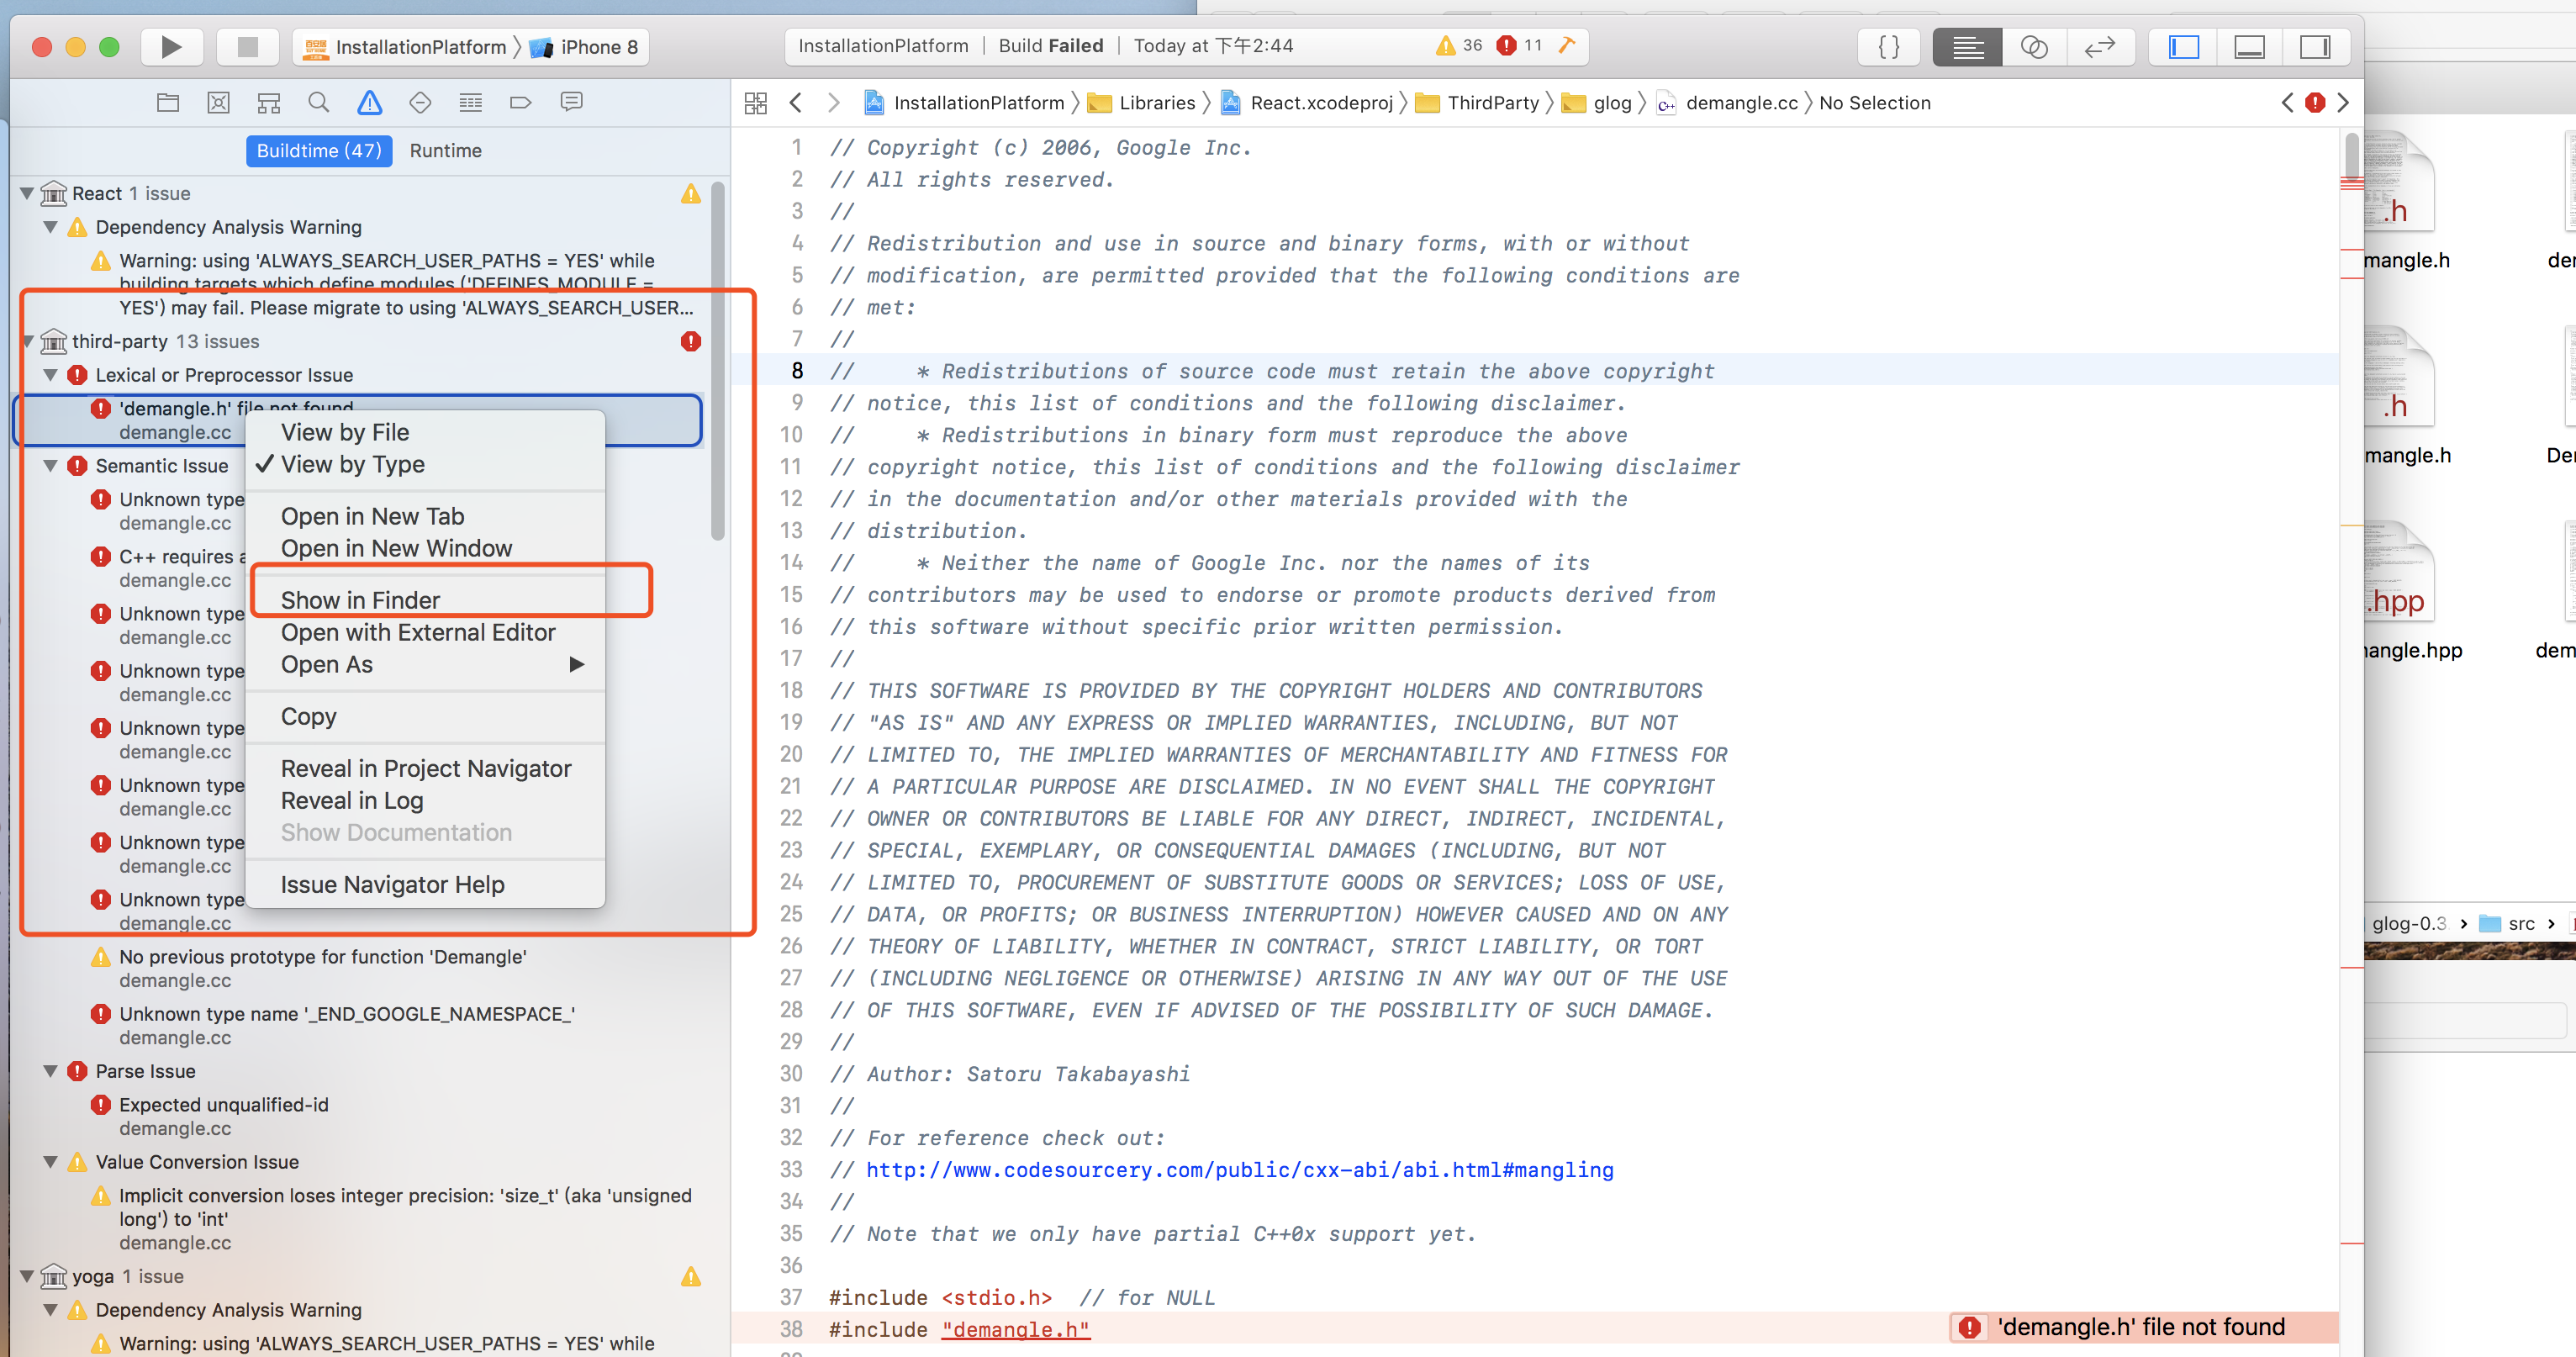Collapse the yoga issues group
This screenshot has width=2576, height=1357.
pyautogui.click(x=27, y=1276)
